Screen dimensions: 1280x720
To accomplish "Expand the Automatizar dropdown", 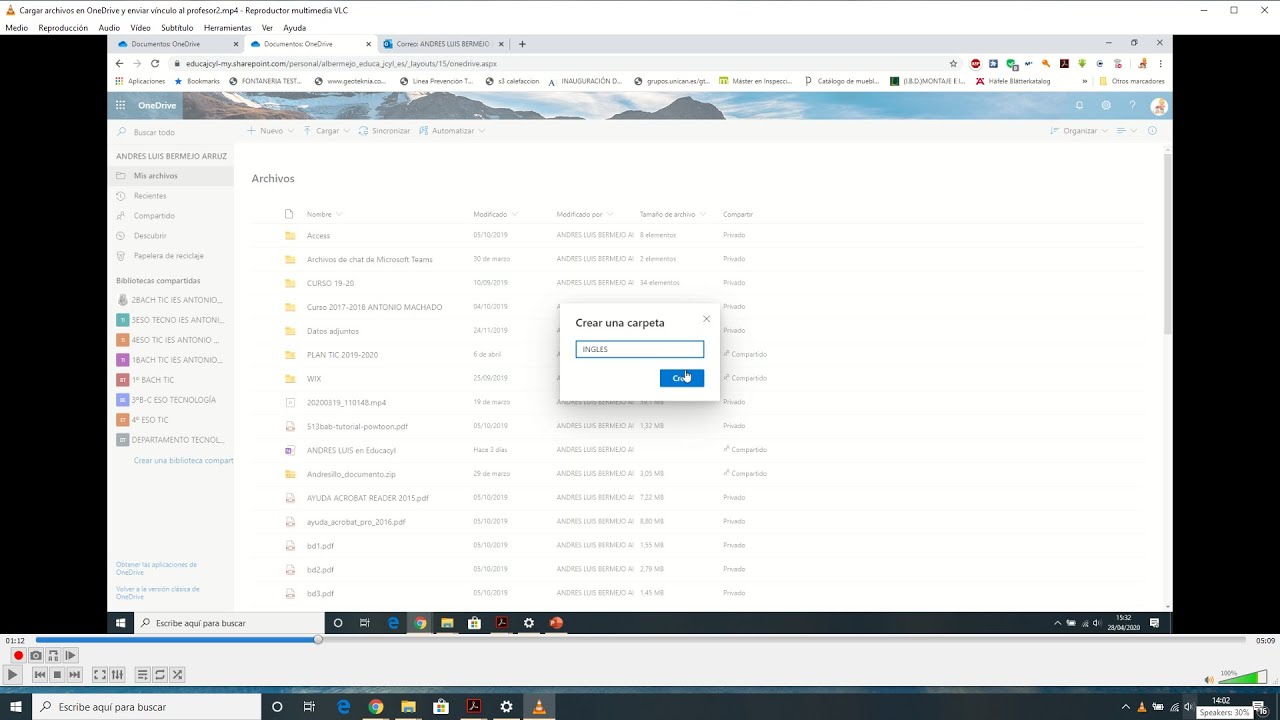I will (452, 131).
